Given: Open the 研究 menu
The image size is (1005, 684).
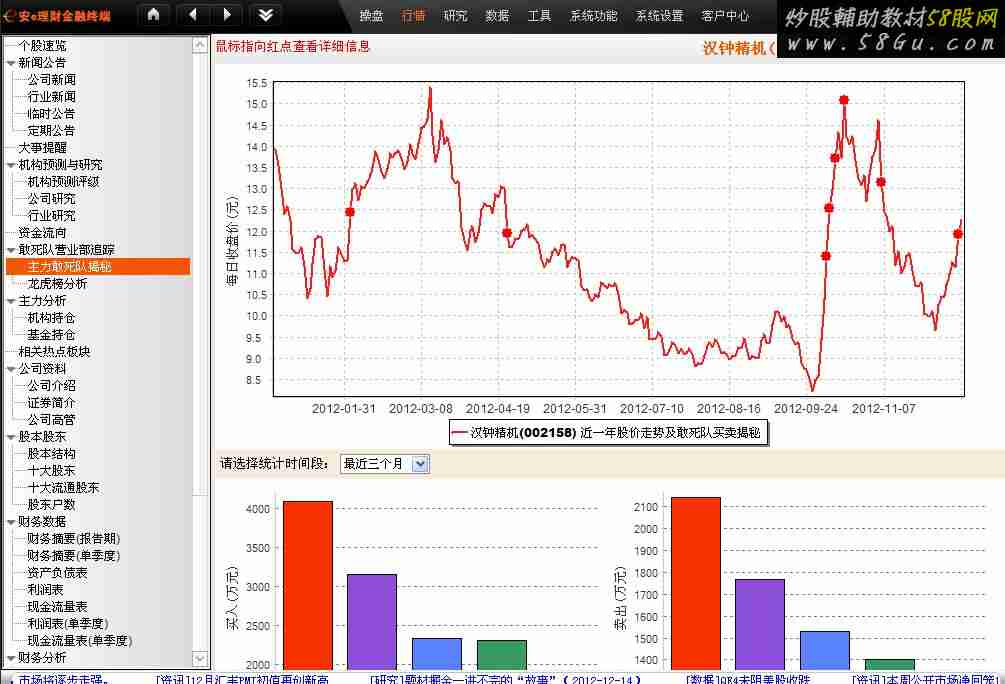Looking at the screenshot, I should (x=455, y=16).
